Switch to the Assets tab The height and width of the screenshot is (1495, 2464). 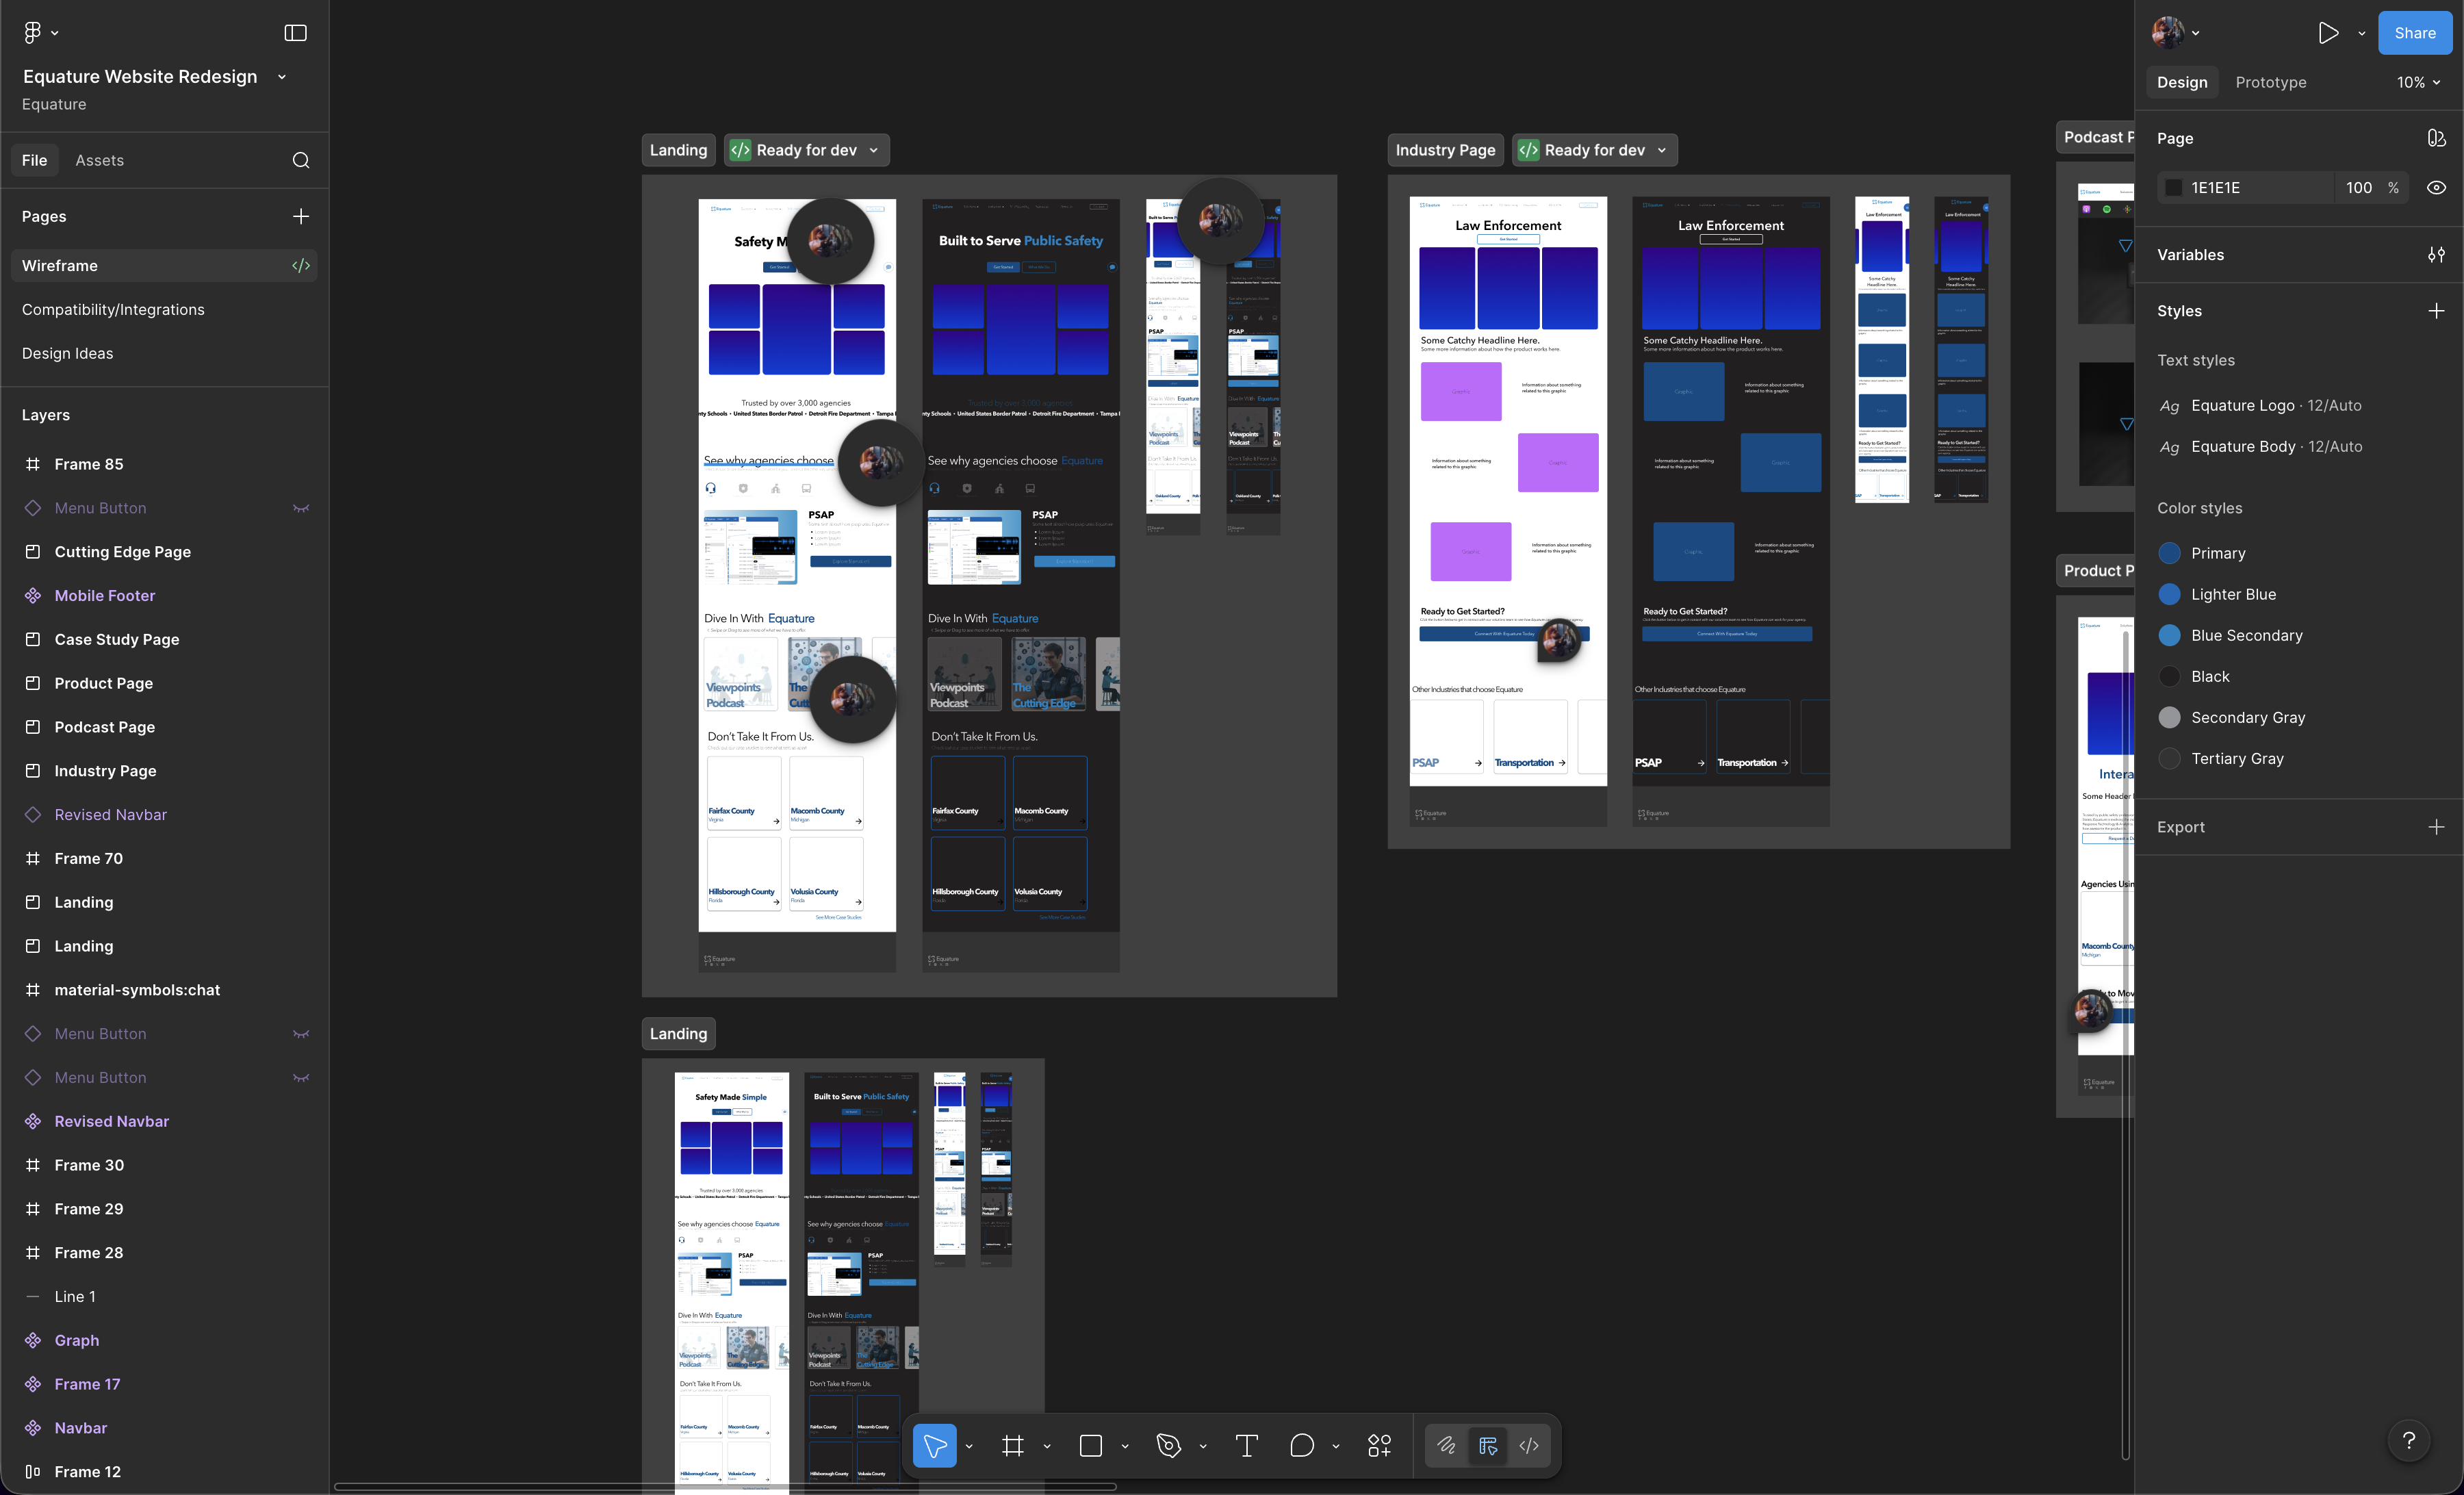100,159
